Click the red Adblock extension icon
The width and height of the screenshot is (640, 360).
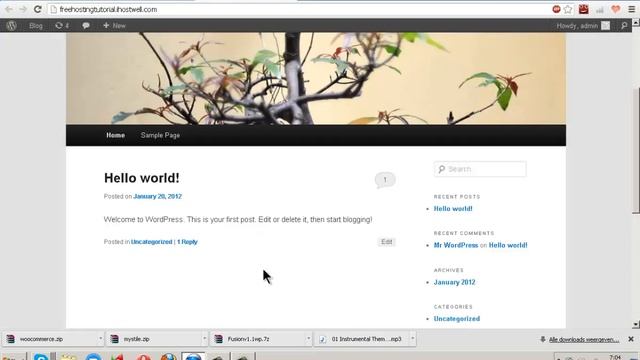coord(556,9)
